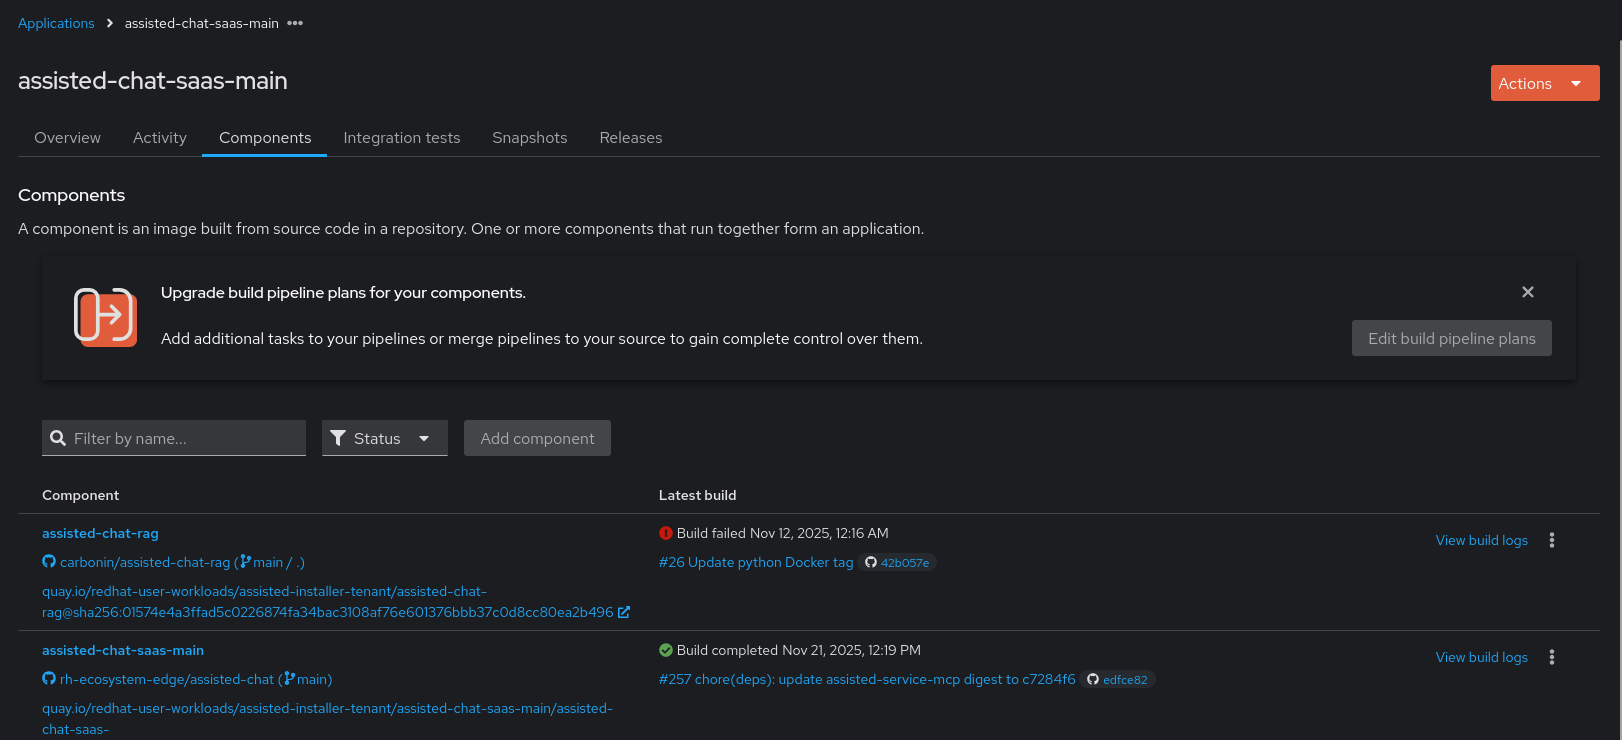The height and width of the screenshot is (740, 1622).
Task: Click external link icon after rag sha256 URL
Action: [624, 612]
